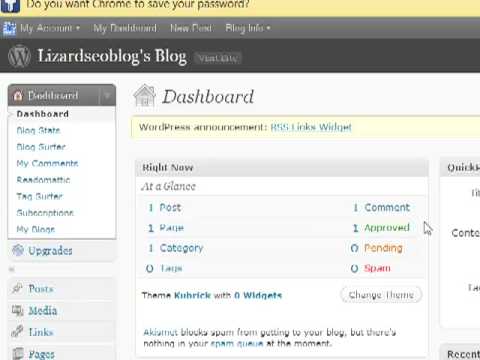Click the Right Now widget header
Viewport: 480px width, 360px height.
pyautogui.click(x=282, y=167)
